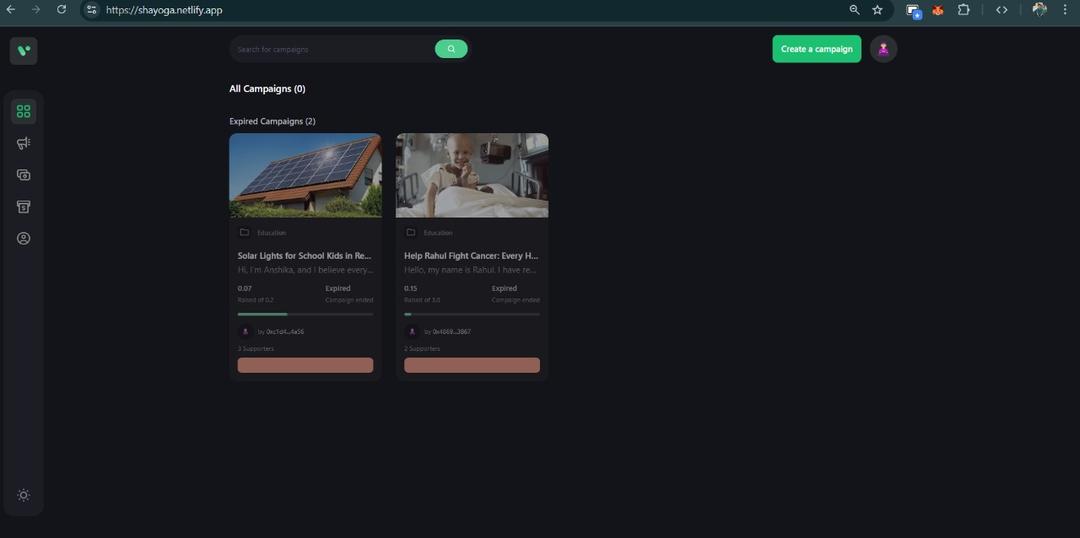The height and width of the screenshot is (538, 1080).
Task: Click All Campaigns (0) heading
Action: tap(267, 89)
